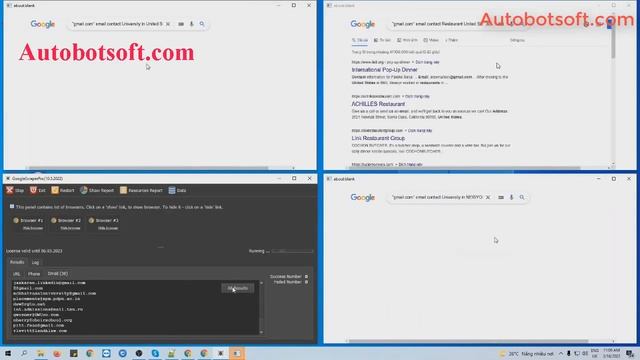This screenshot has width=640, height=360.
Task: Open File Explorer from the taskbar
Action: tap(40, 353)
